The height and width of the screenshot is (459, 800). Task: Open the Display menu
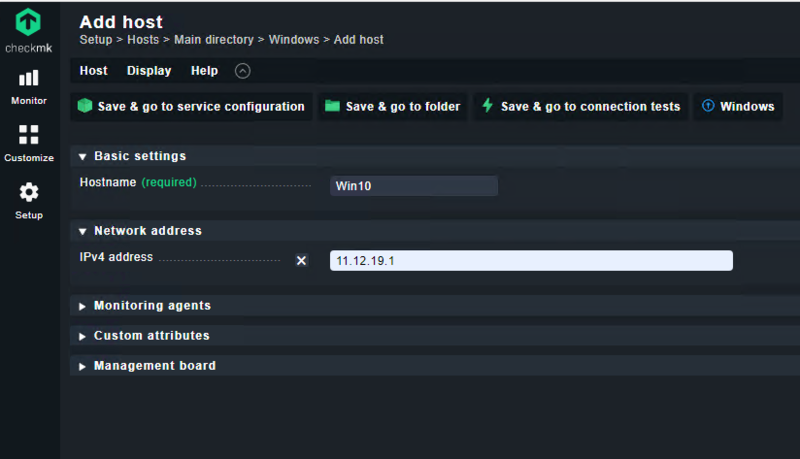click(149, 71)
